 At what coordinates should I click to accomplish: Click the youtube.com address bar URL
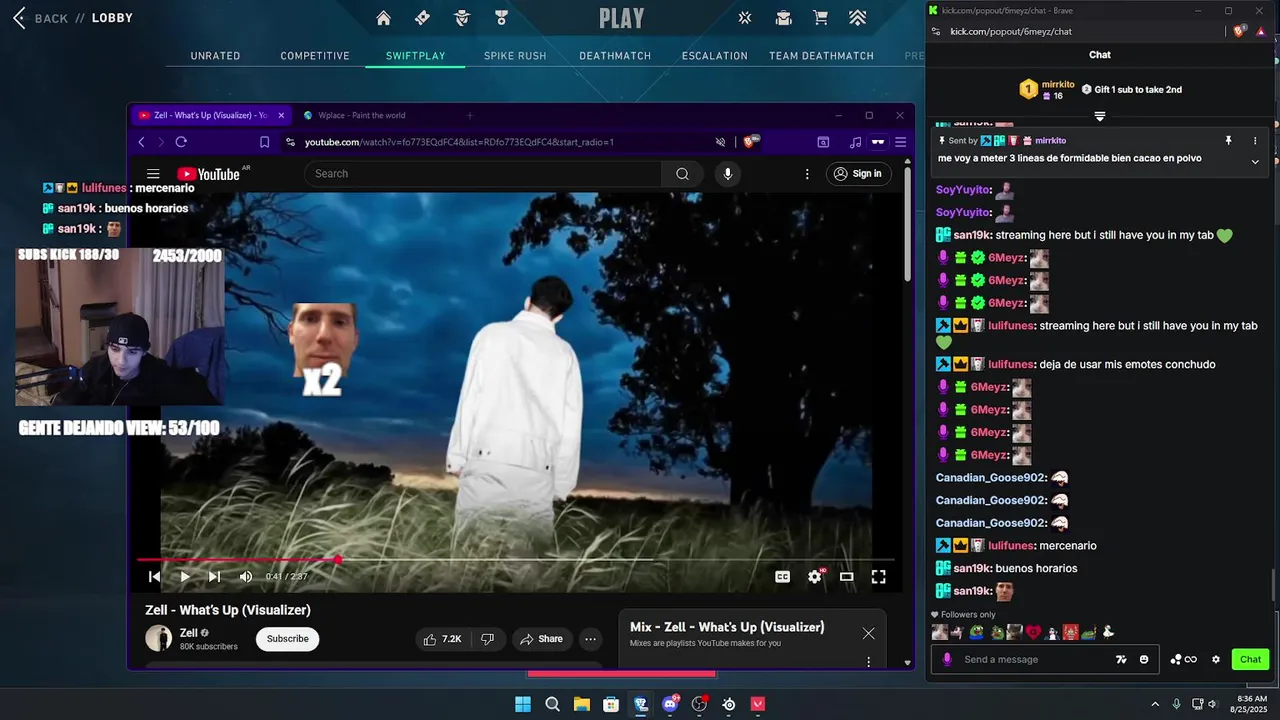pos(459,142)
